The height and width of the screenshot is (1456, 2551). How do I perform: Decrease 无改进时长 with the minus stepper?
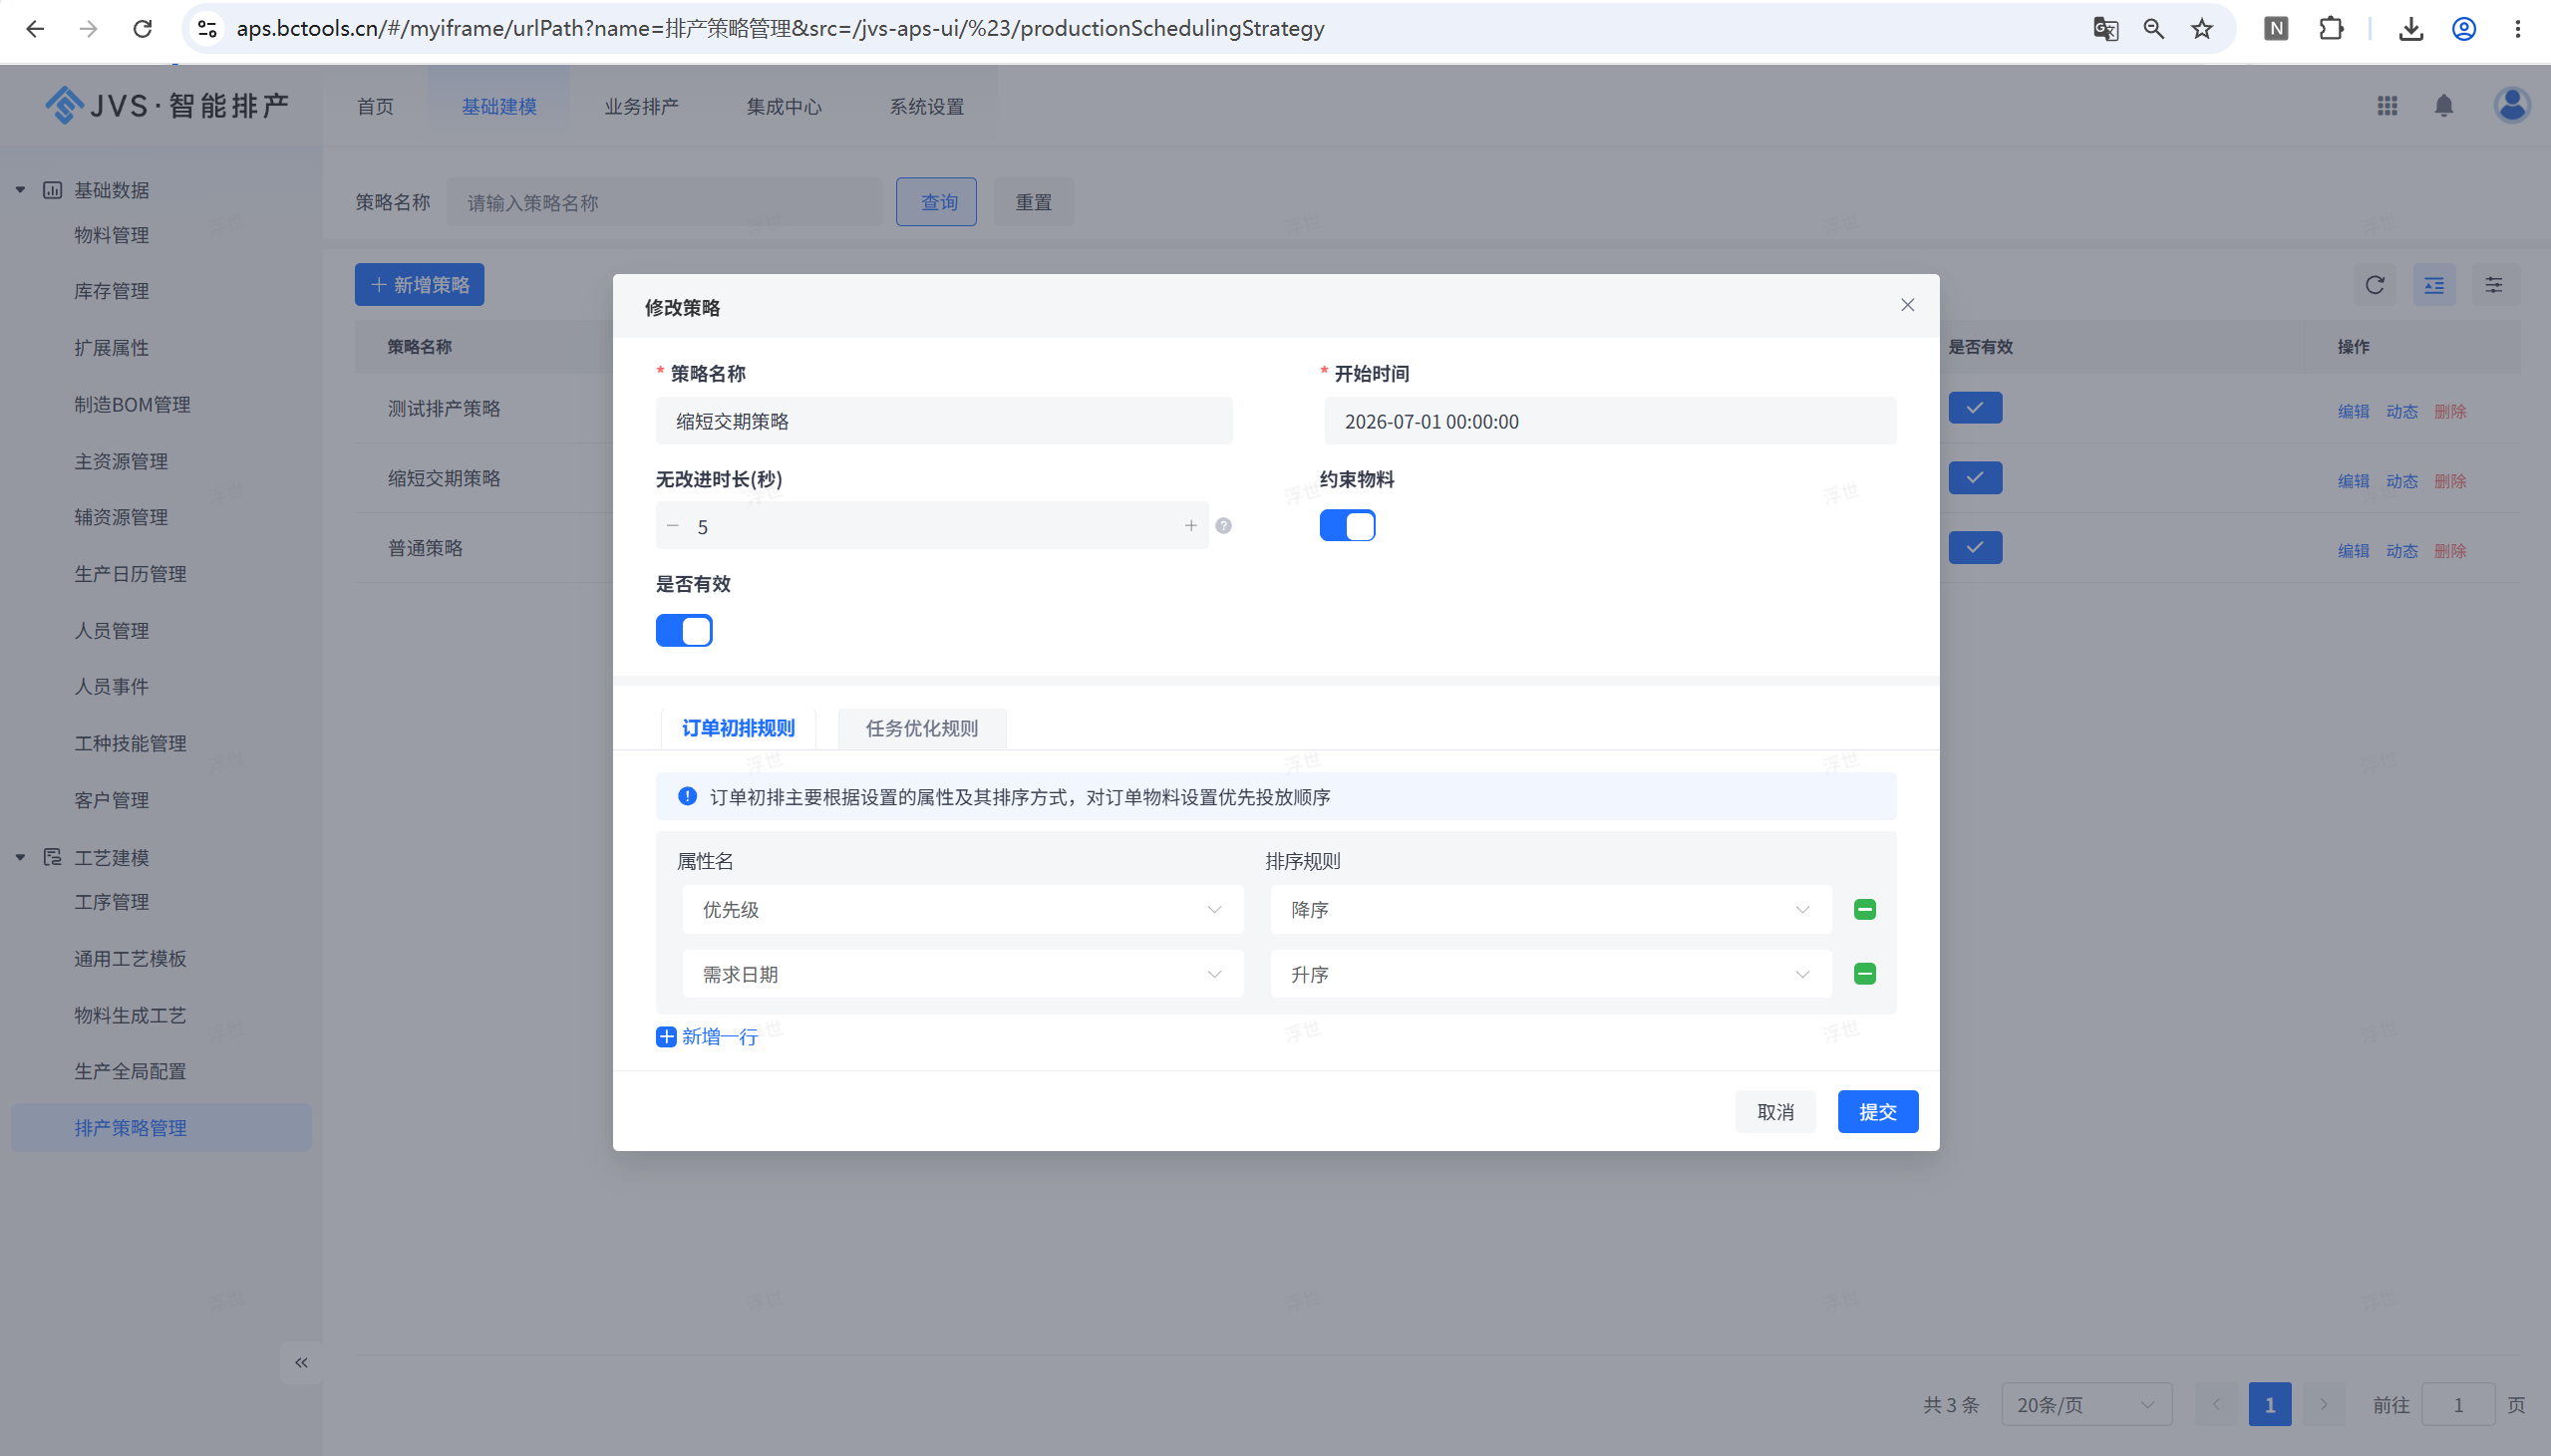[x=673, y=526]
